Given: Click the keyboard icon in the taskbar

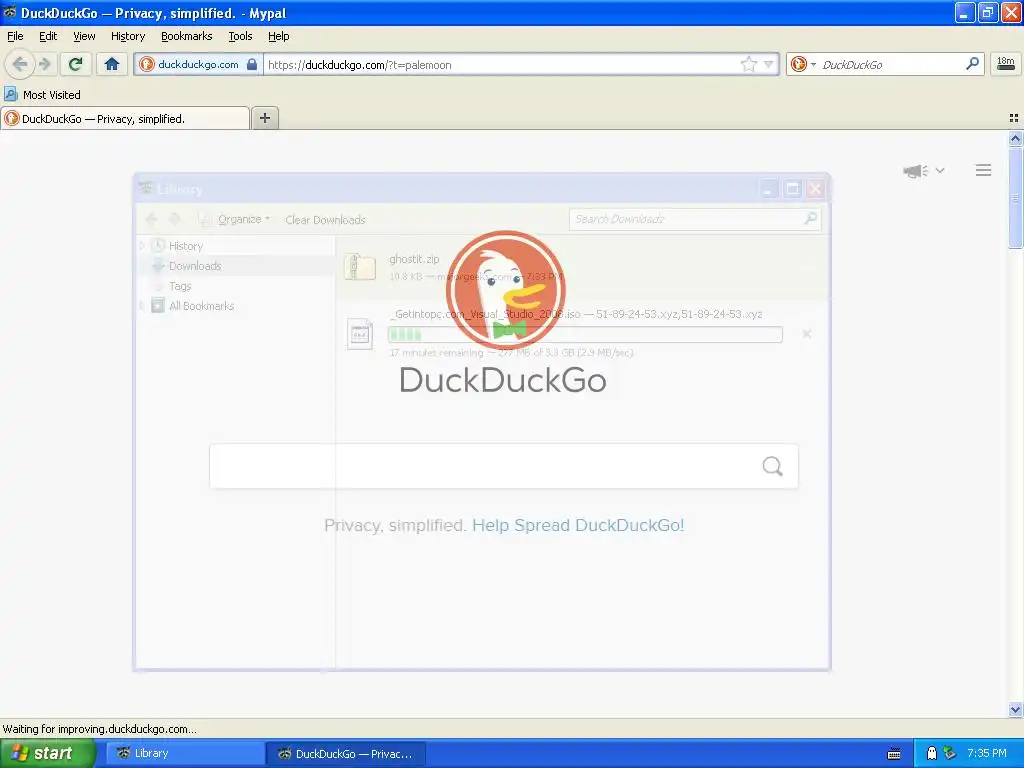Looking at the screenshot, I should [894, 754].
